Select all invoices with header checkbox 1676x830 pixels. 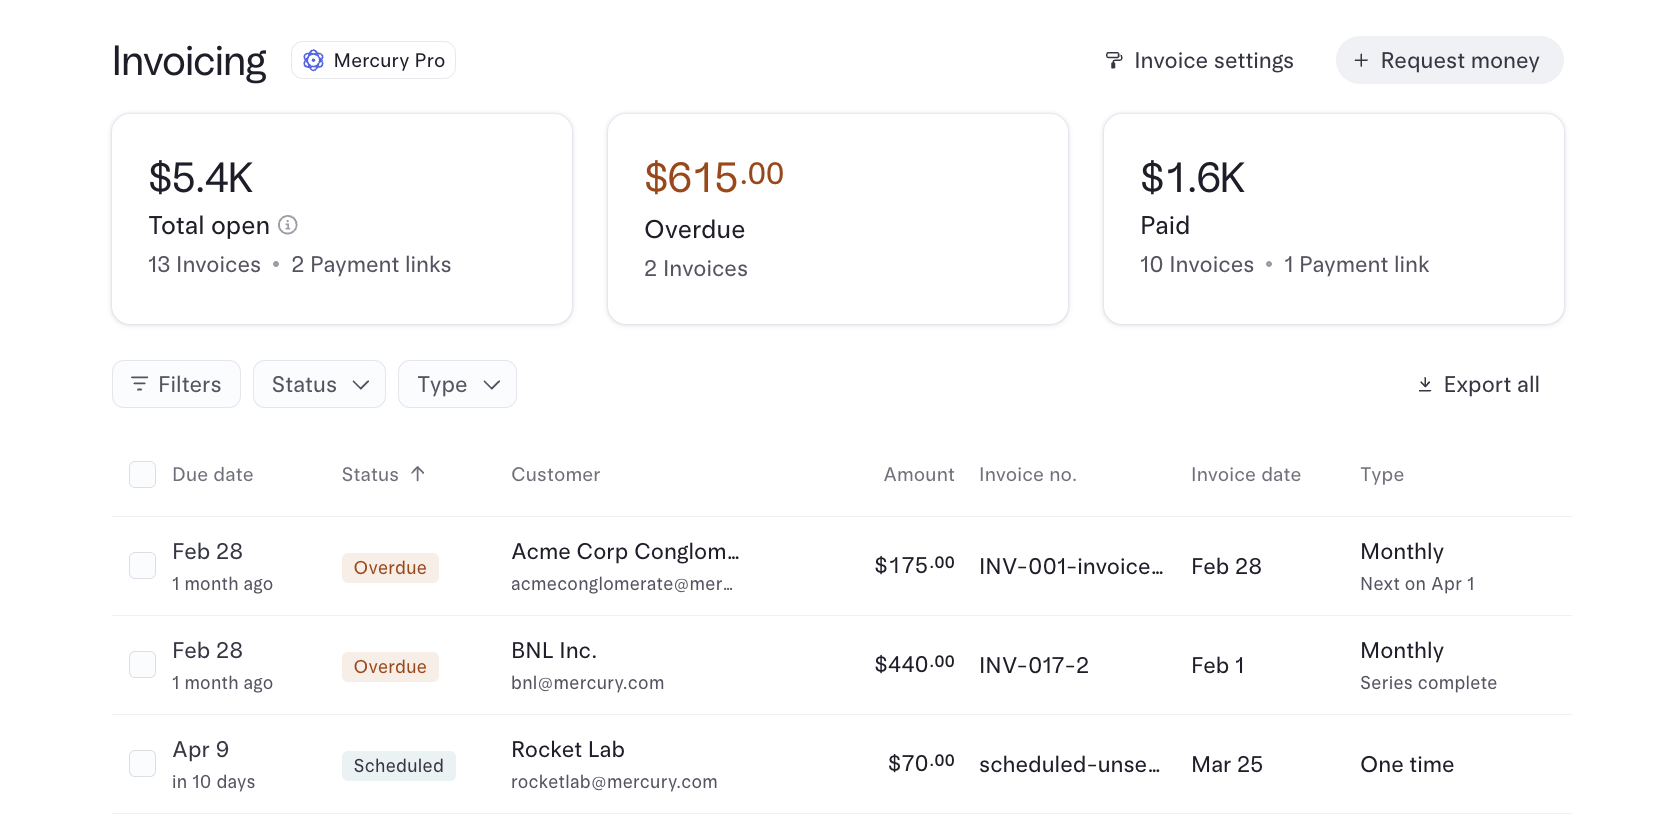143,475
